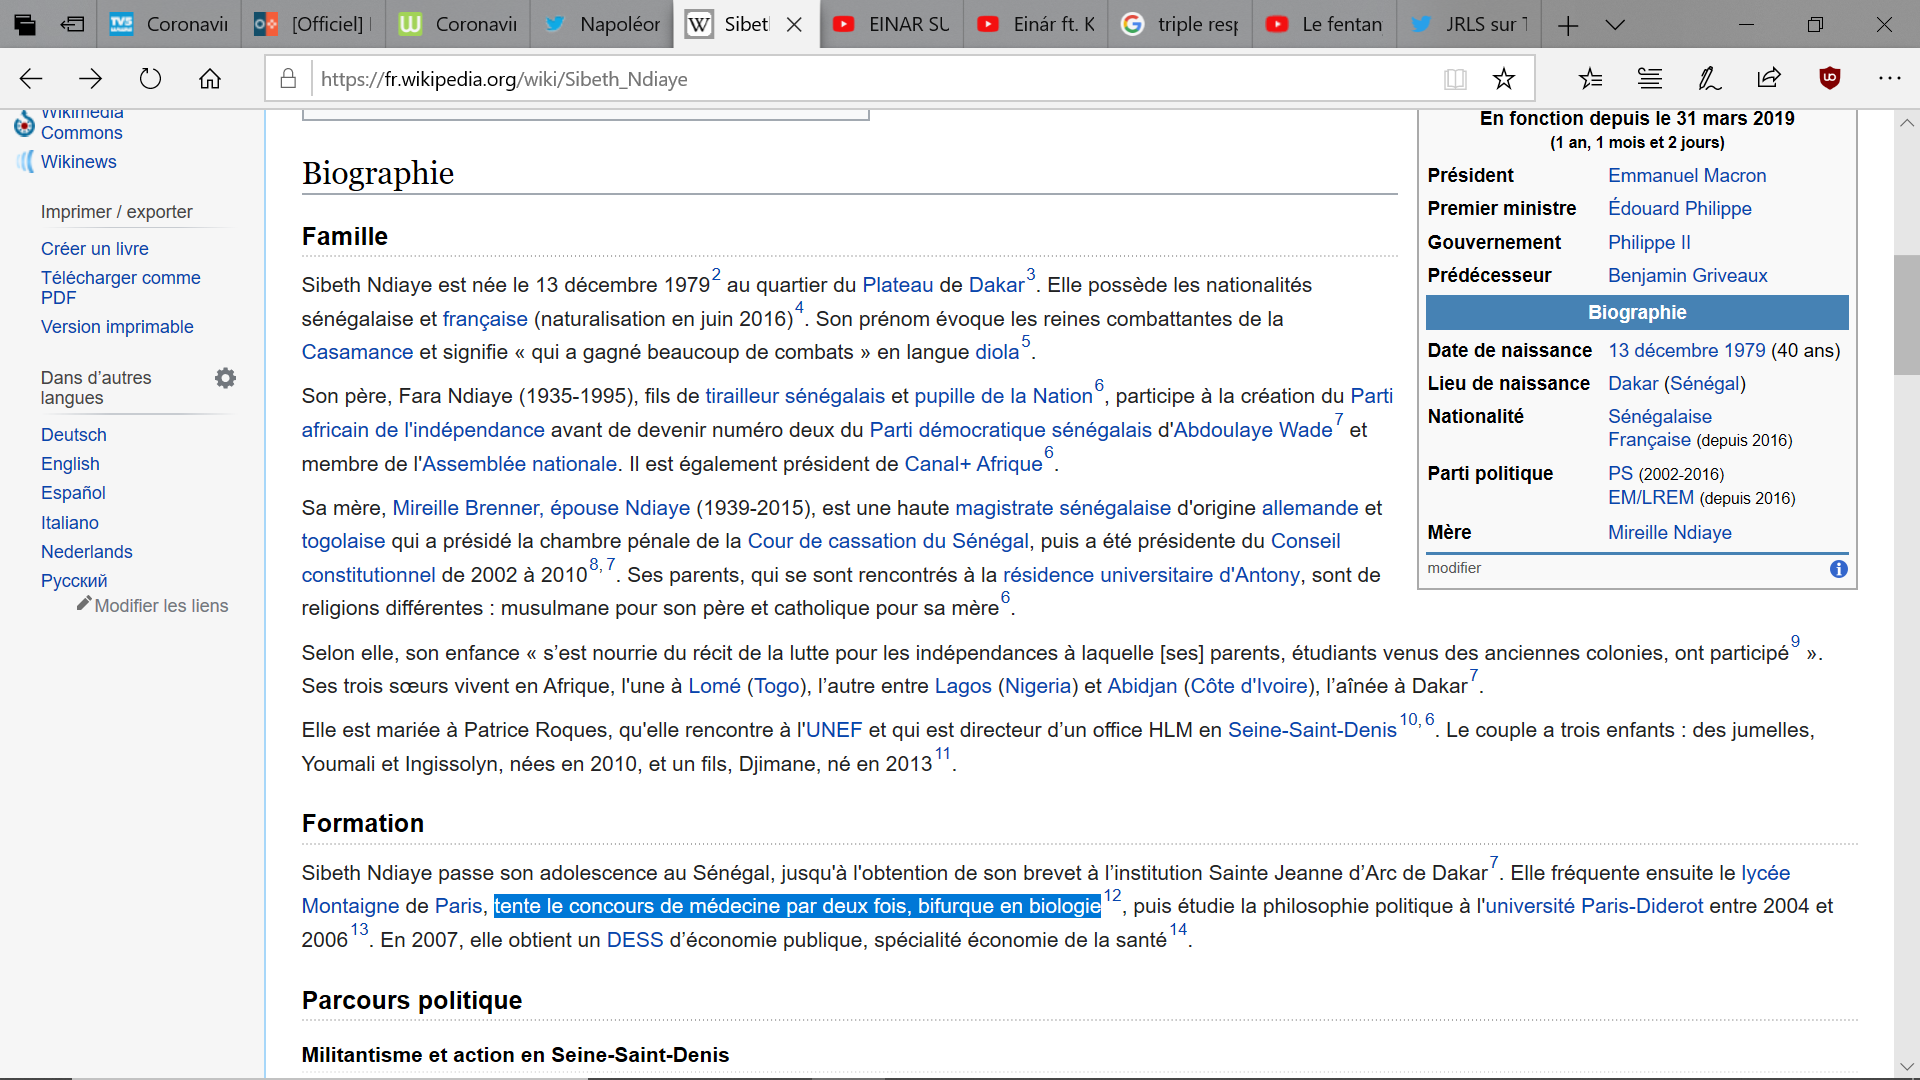Click infobox information icon
The width and height of the screenshot is (1920, 1080).
1838,569
